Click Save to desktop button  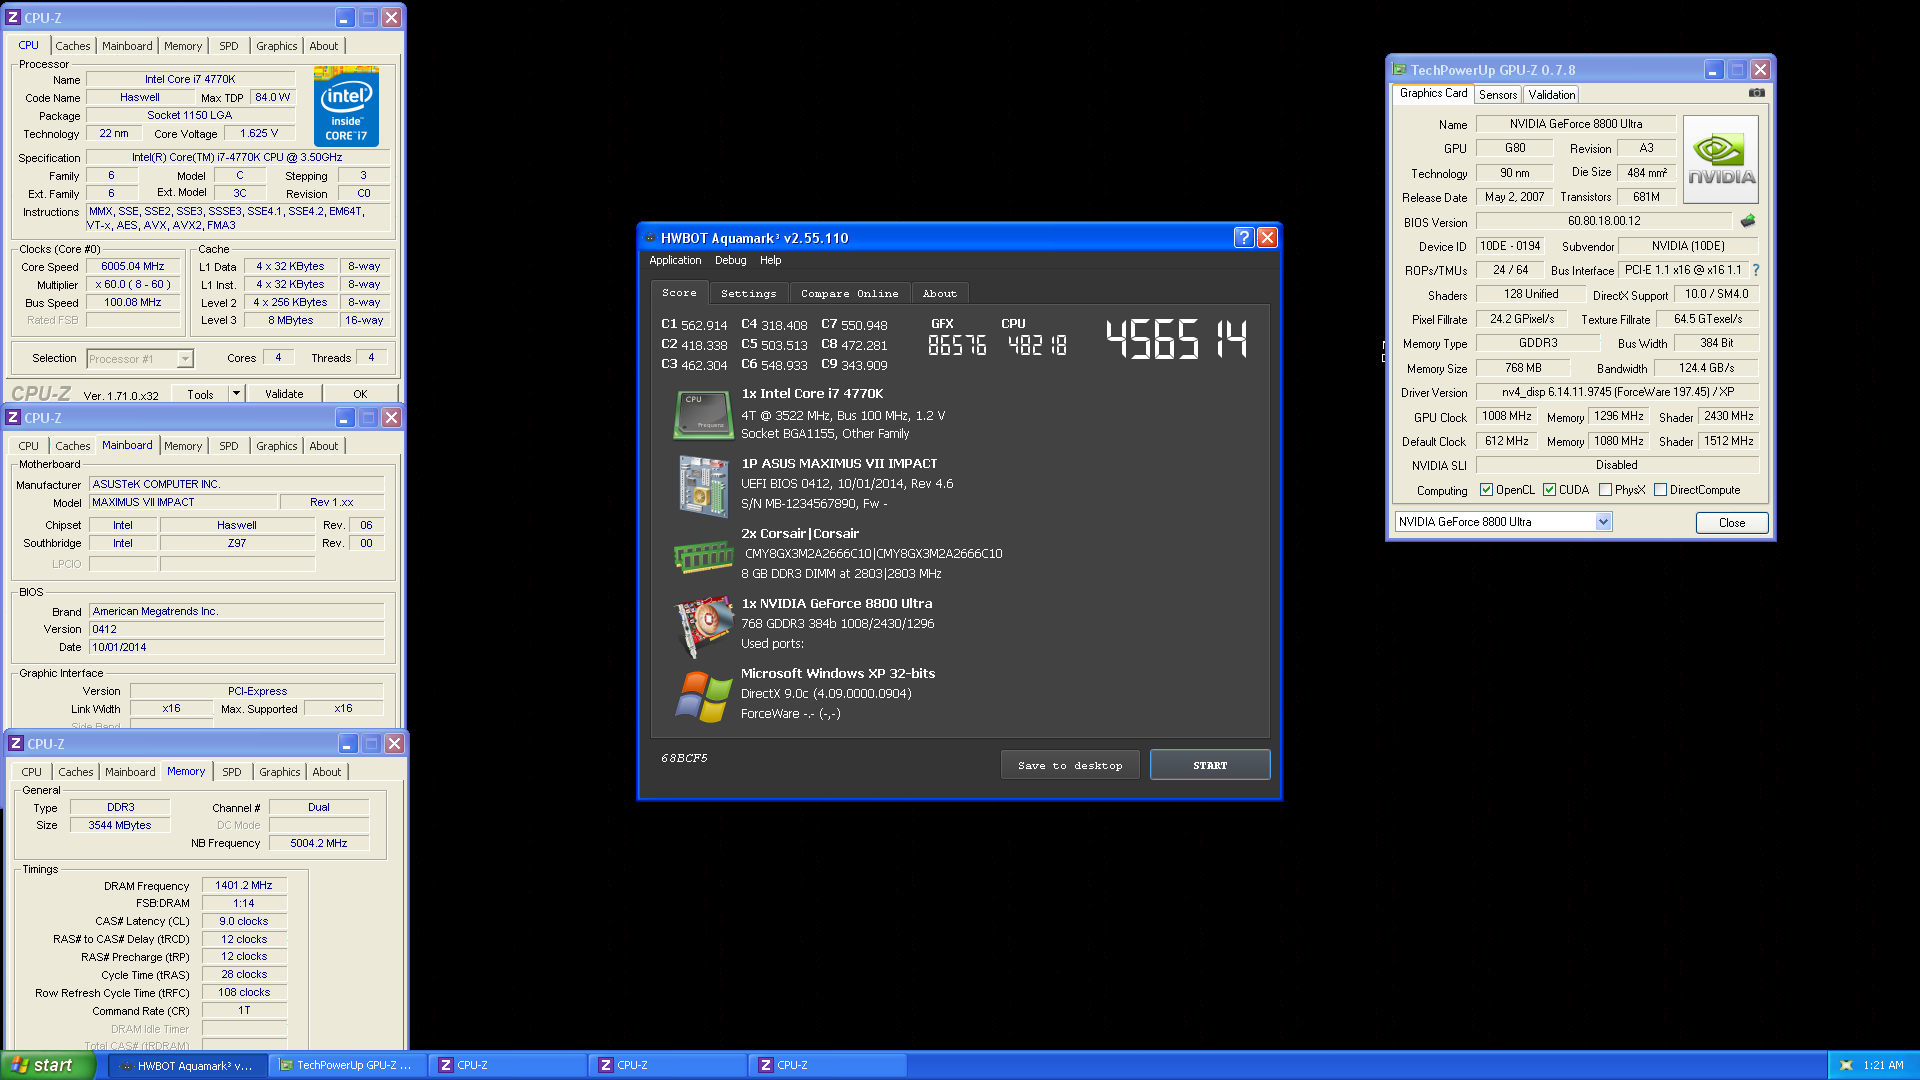coord(1070,765)
